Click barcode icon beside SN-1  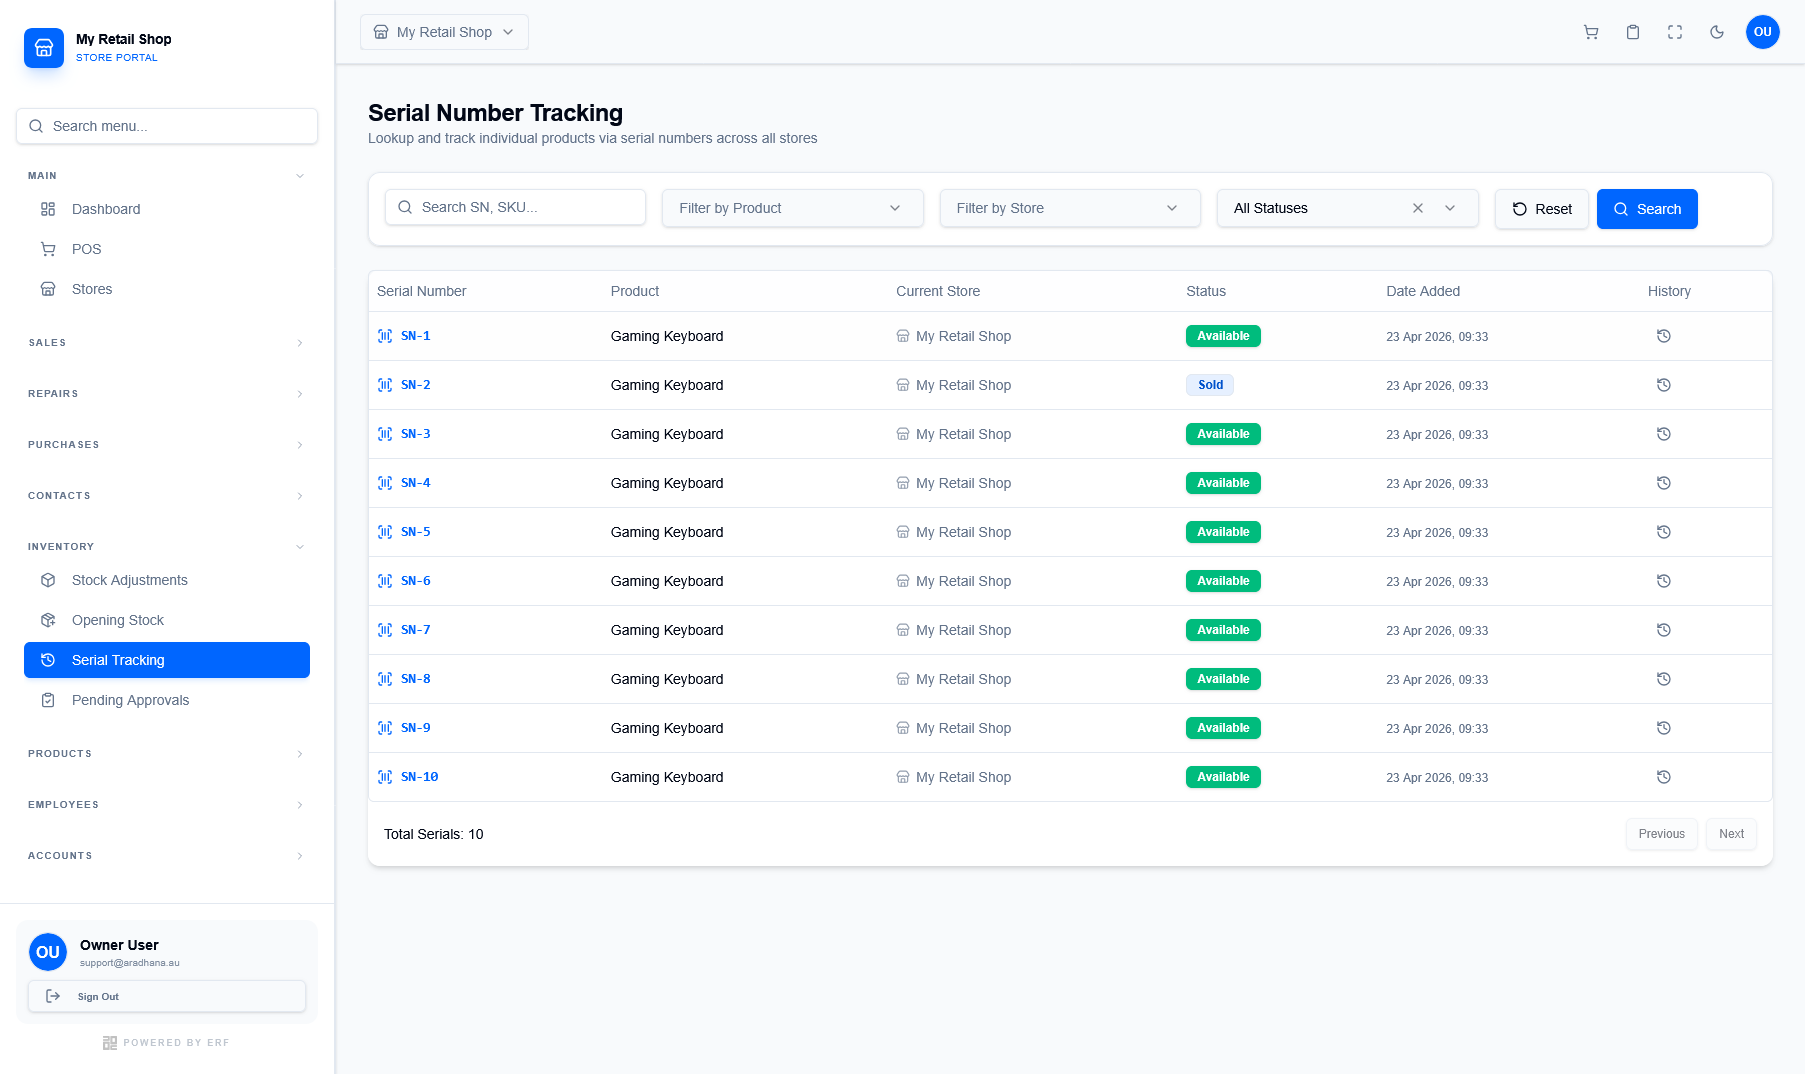(x=385, y=336)
